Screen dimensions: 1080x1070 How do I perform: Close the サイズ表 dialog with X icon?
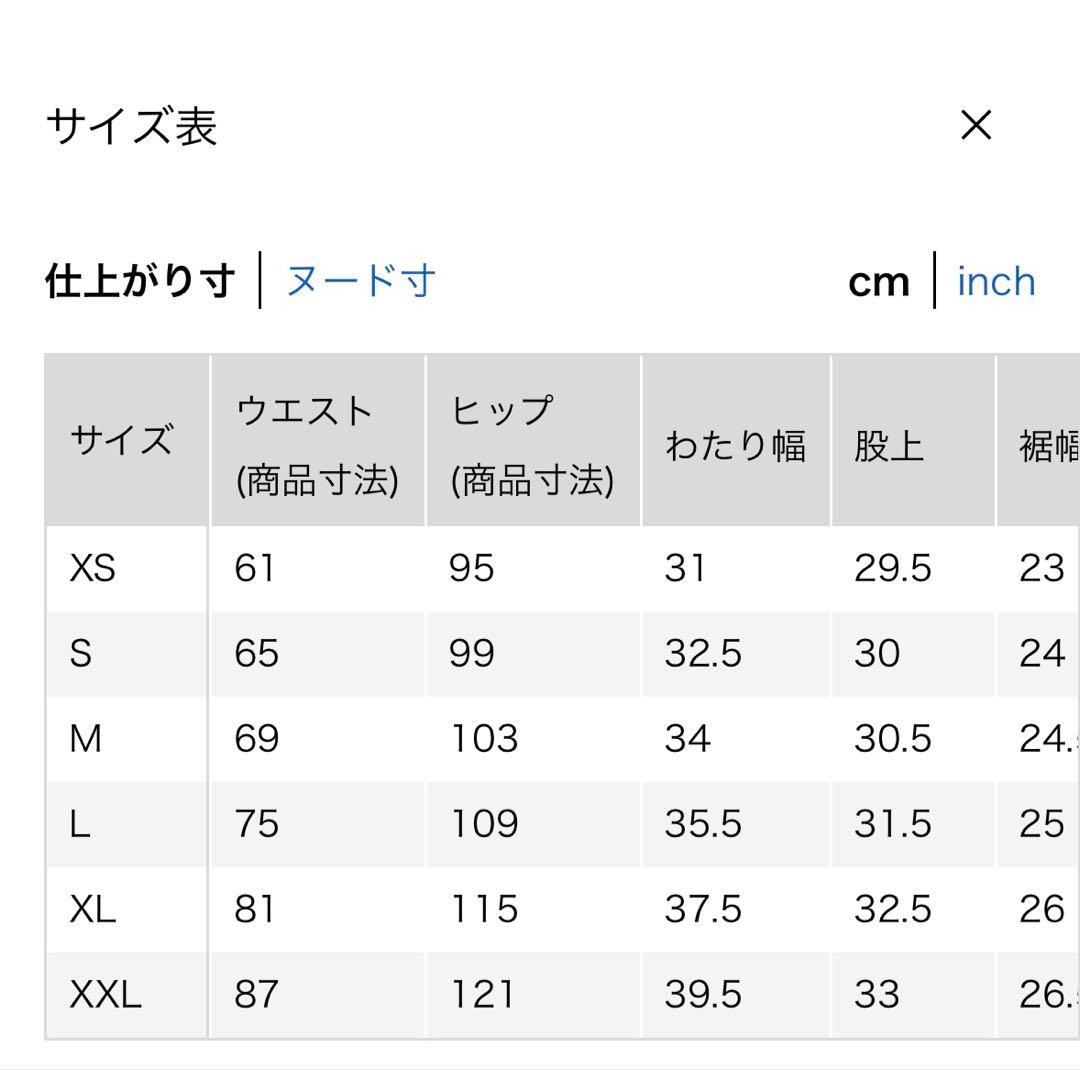(x=976, y=125)
